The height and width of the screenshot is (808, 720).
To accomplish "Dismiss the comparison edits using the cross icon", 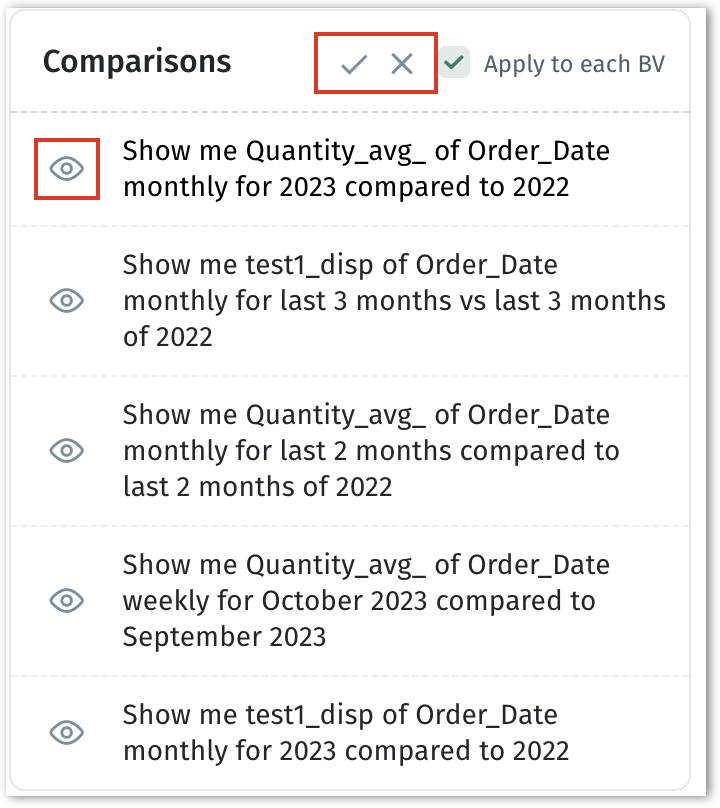I will 402,65.
